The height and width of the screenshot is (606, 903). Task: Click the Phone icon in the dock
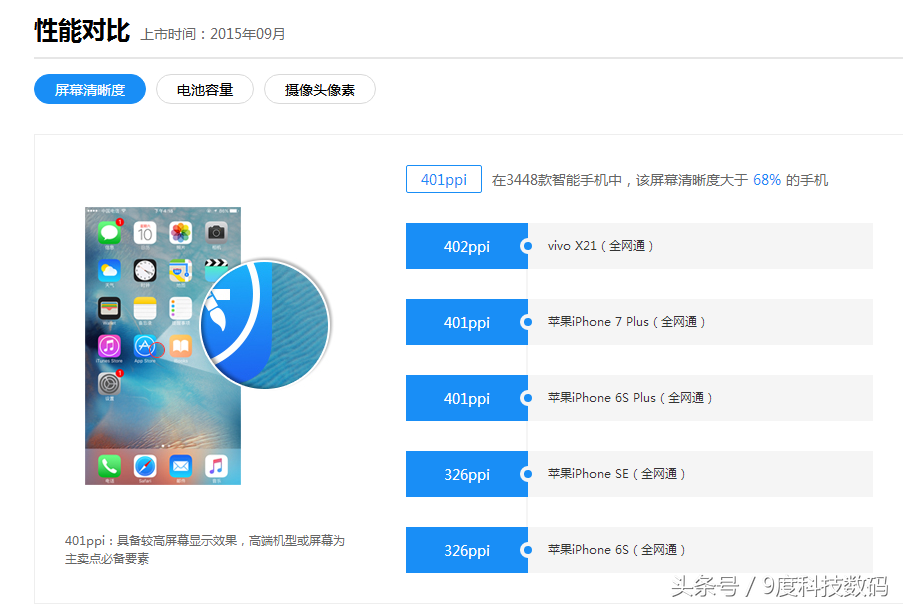click(109, 465)
